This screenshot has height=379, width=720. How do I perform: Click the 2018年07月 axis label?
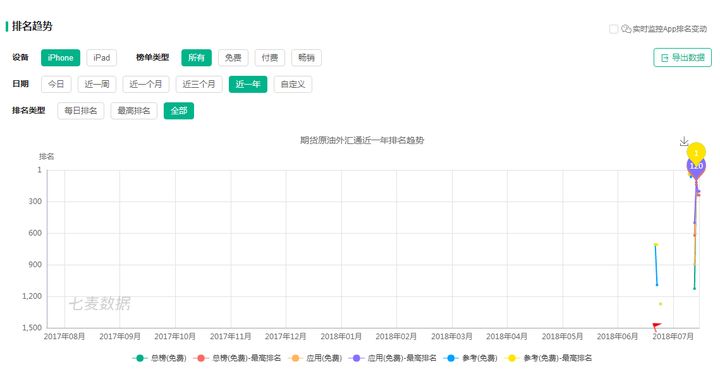coord(673,336)
